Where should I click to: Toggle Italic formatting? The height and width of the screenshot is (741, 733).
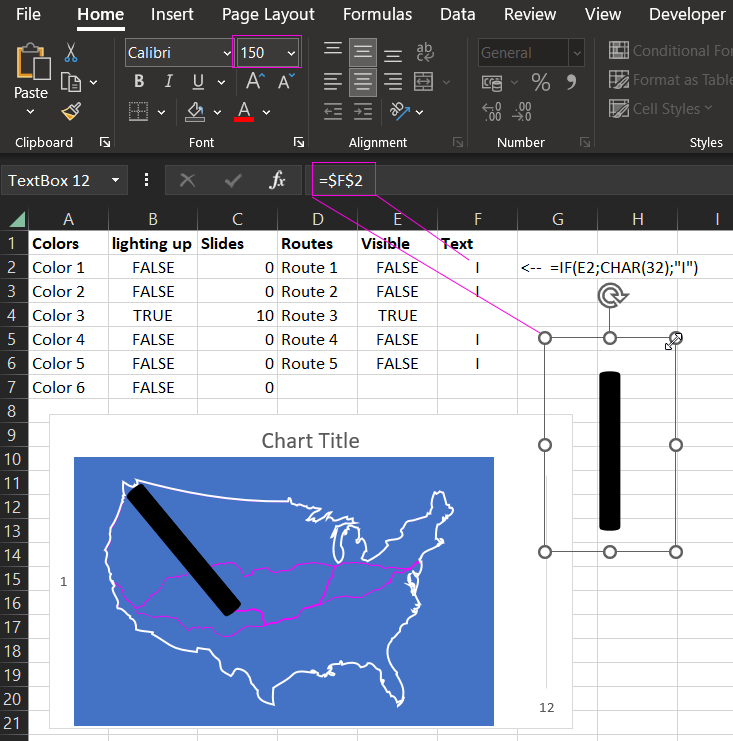(x=167, y=82)
